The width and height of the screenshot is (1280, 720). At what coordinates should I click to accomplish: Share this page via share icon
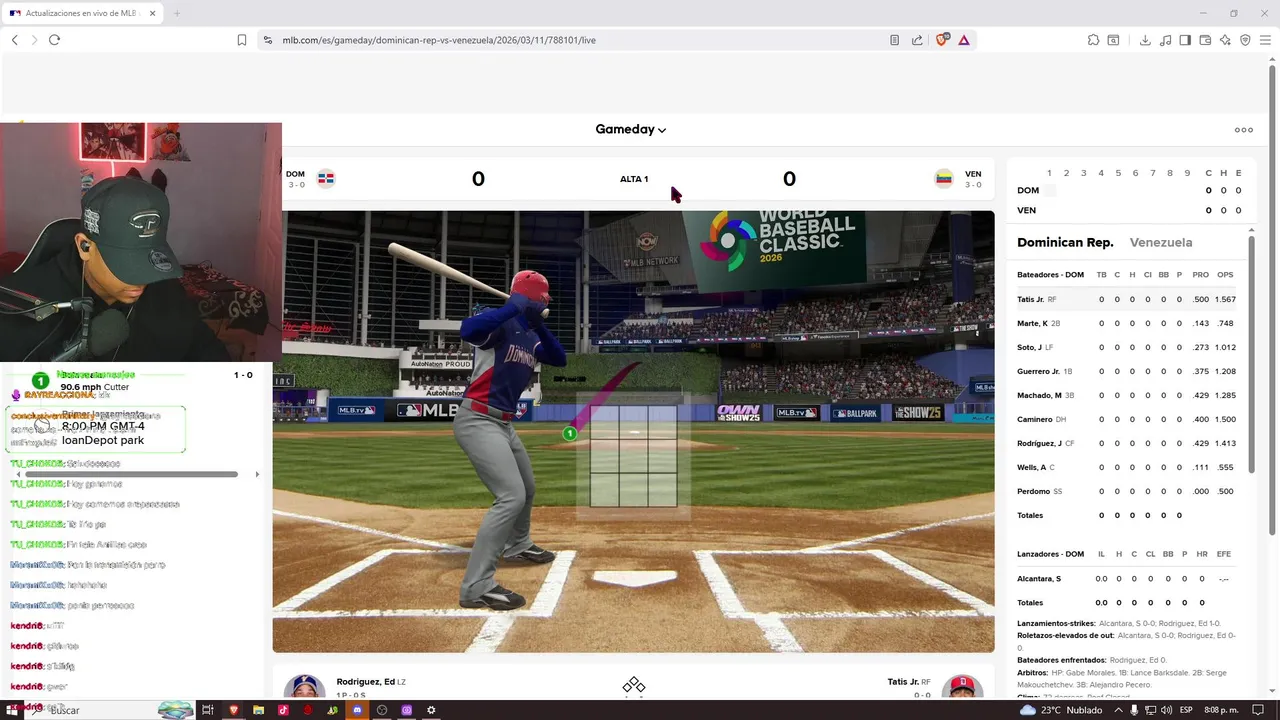(x=917, y=40)
